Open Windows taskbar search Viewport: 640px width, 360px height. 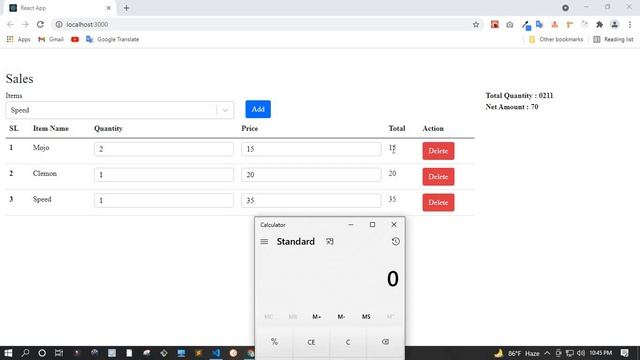(x=25, y=353)
